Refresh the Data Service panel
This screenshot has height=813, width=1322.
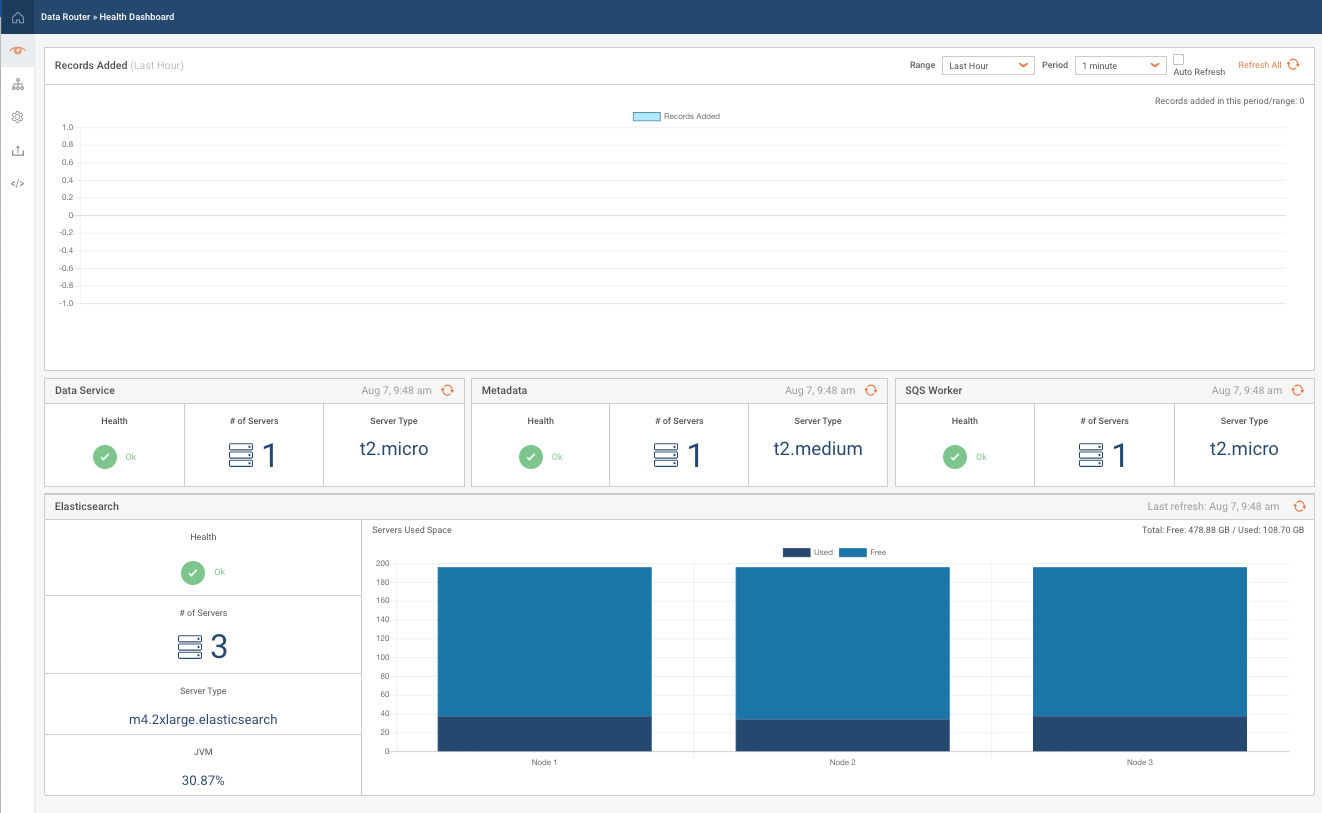(x=447, y=390)
